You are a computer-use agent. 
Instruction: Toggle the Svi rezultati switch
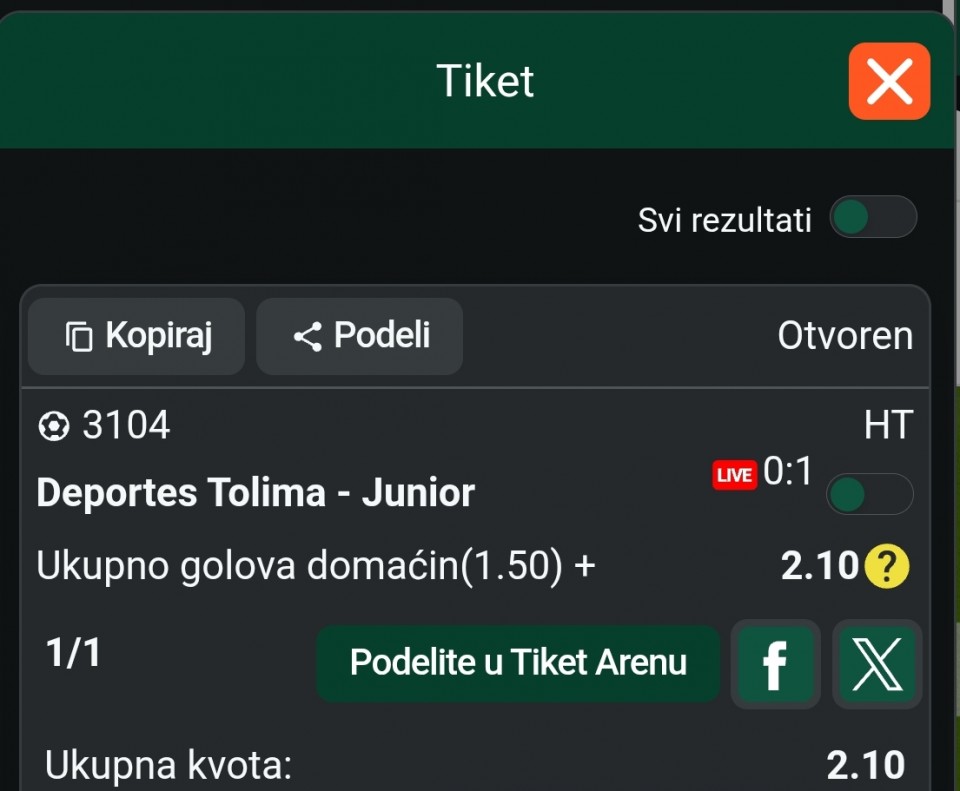(x=872, y=217)
